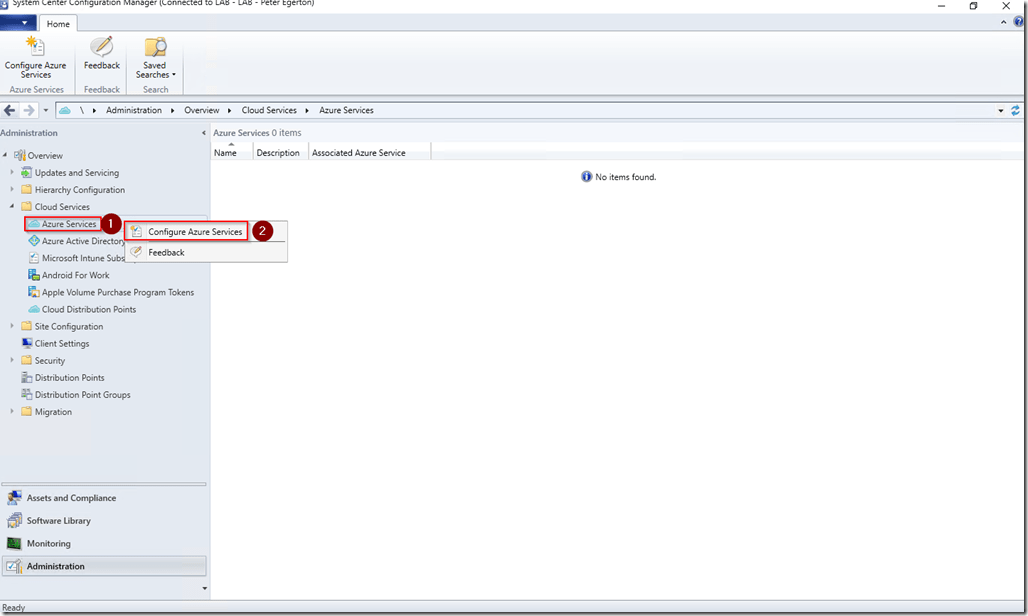Collapse the Administration navigation pane arrow

tap(204, 133)
